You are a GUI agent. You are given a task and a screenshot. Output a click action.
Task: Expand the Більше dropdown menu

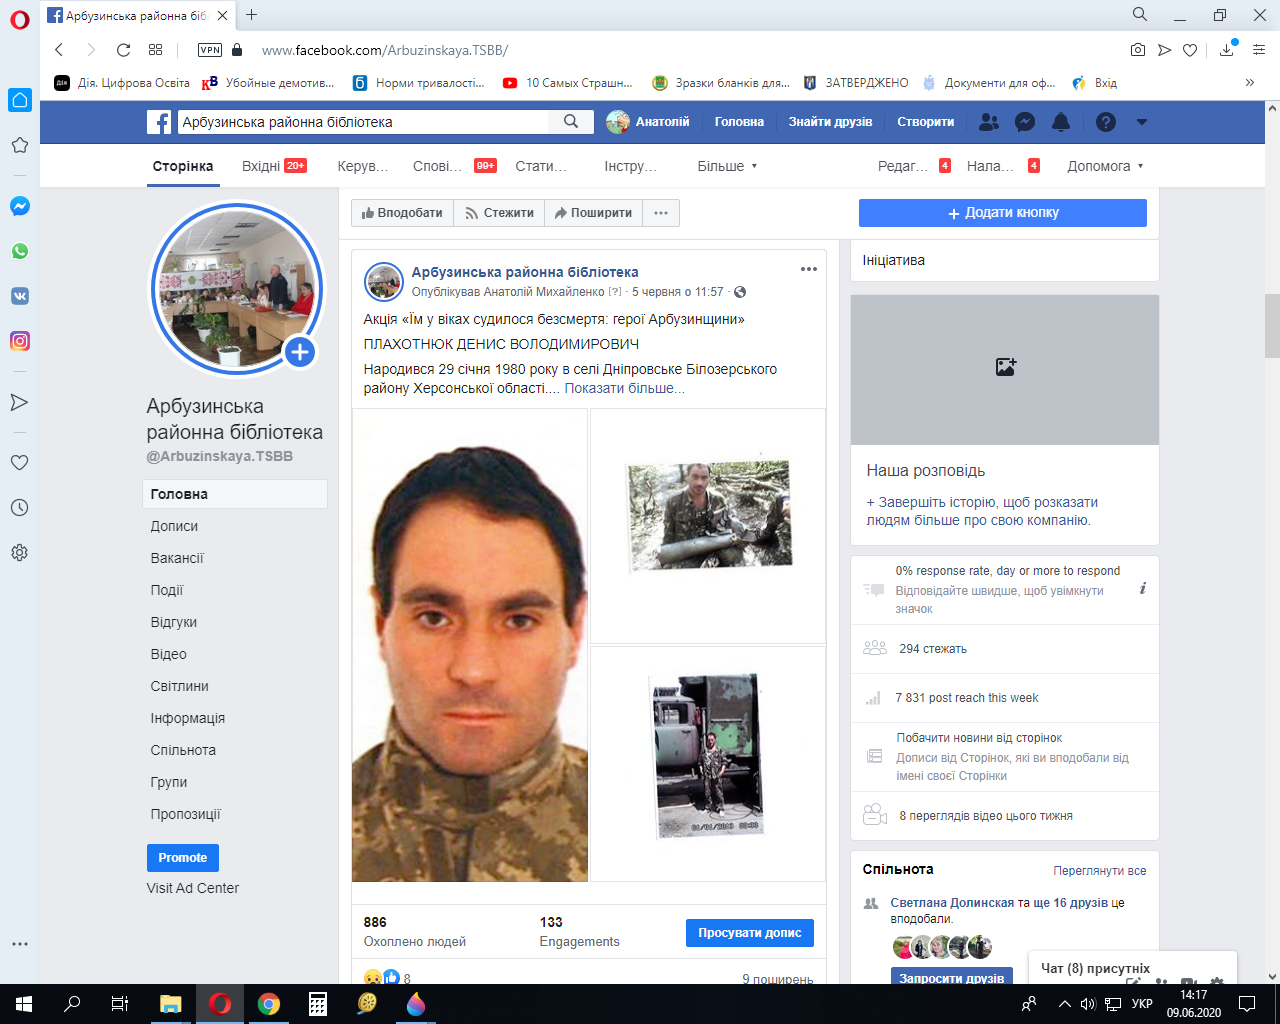point(727,166)
